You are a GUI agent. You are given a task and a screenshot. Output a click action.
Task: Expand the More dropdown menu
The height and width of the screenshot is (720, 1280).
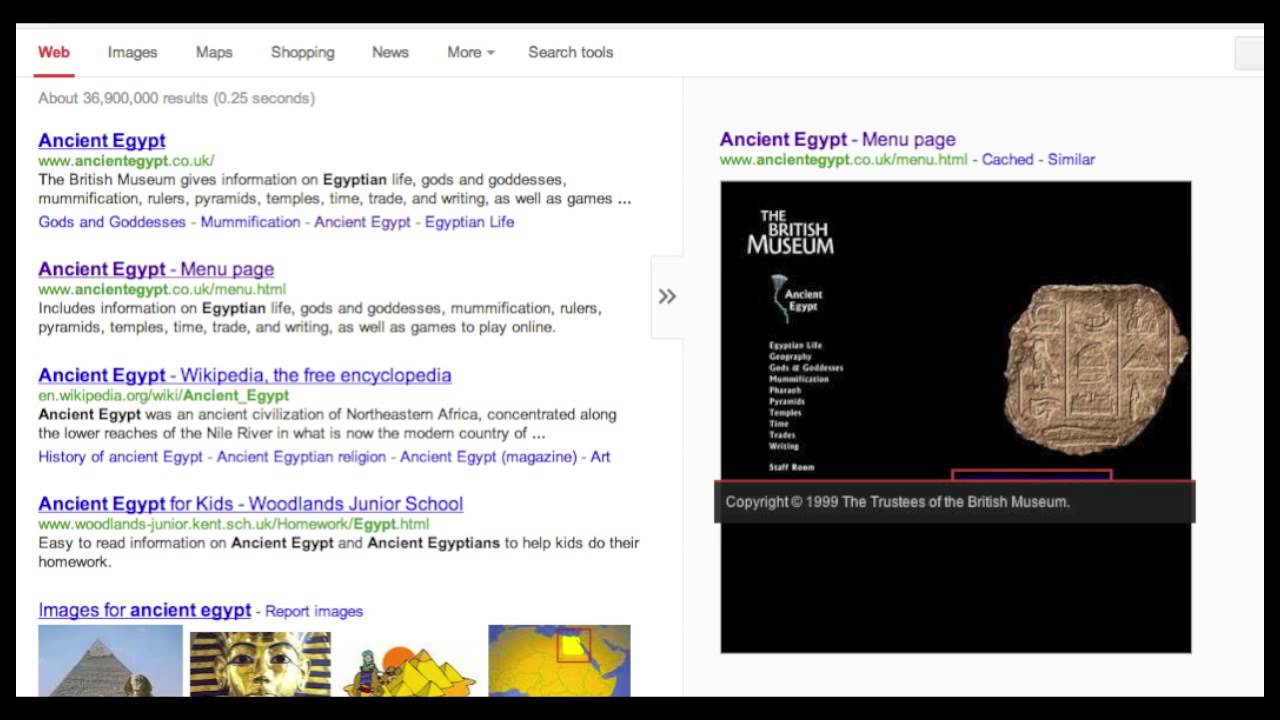point(471,52)
